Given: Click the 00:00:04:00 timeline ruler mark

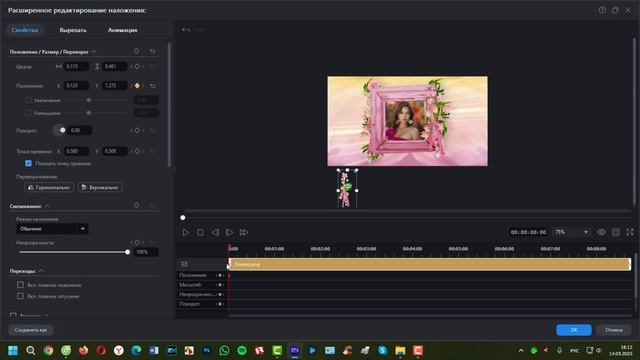Looking at the screenshot, I should click(412, 249).
